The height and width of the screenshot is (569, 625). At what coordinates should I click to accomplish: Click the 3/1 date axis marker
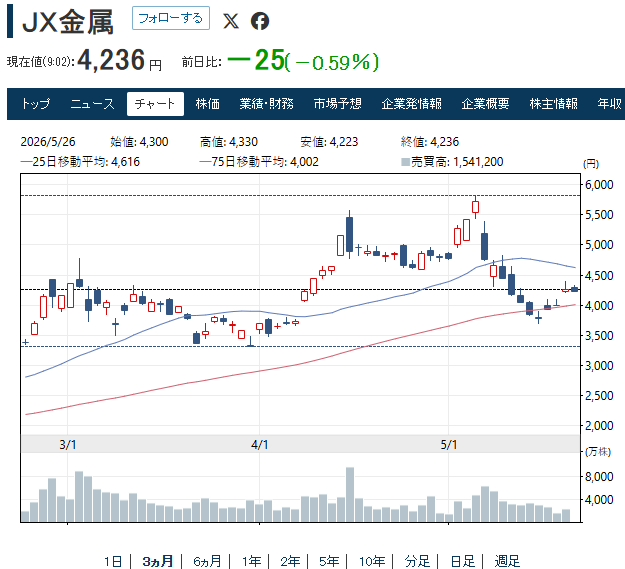pos(68,444)
